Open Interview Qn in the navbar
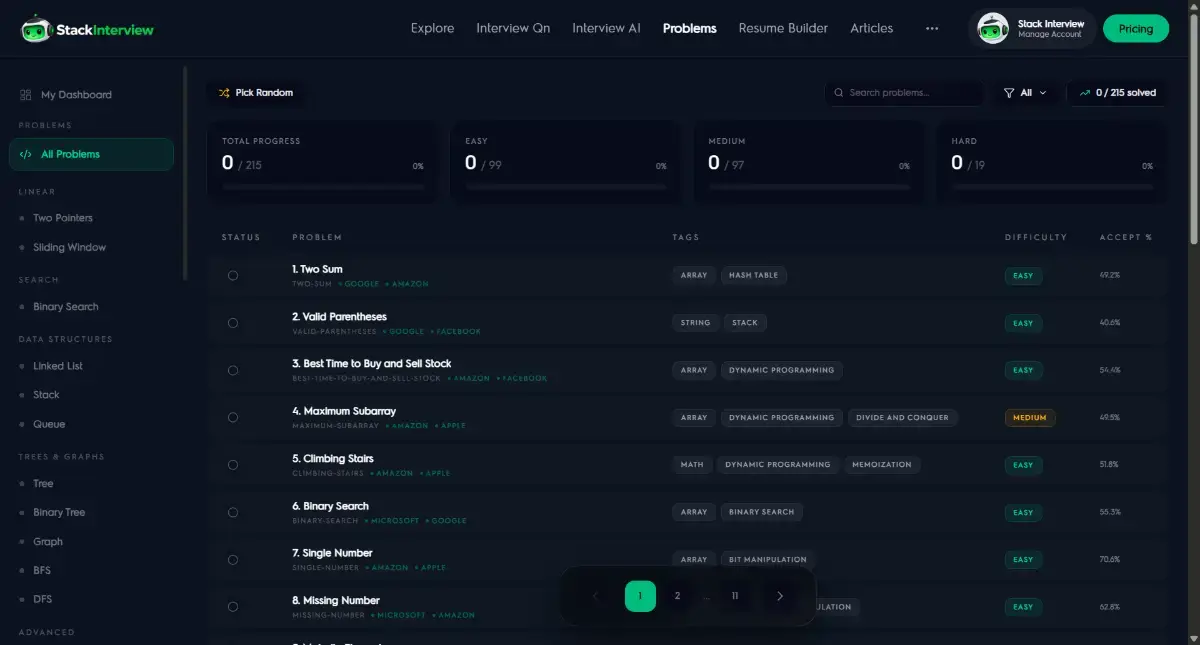 pyautogui.click(x=513, y=28)
